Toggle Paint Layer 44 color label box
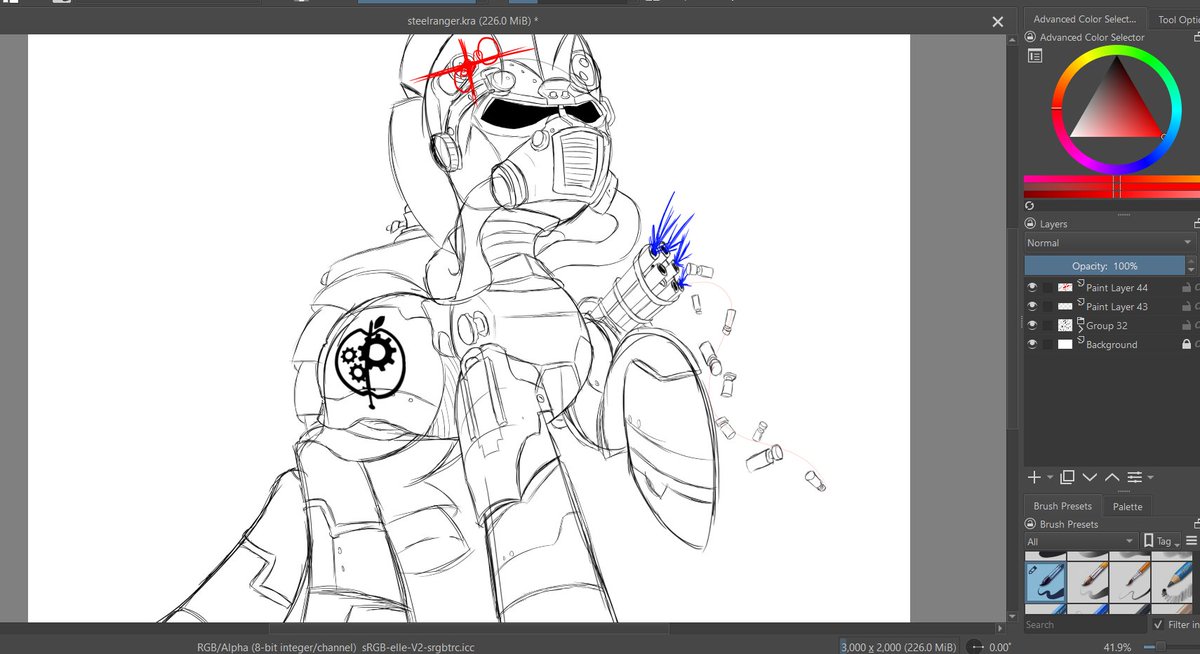The height and width of the screenshot is (654, 1200). point(1048,287)
